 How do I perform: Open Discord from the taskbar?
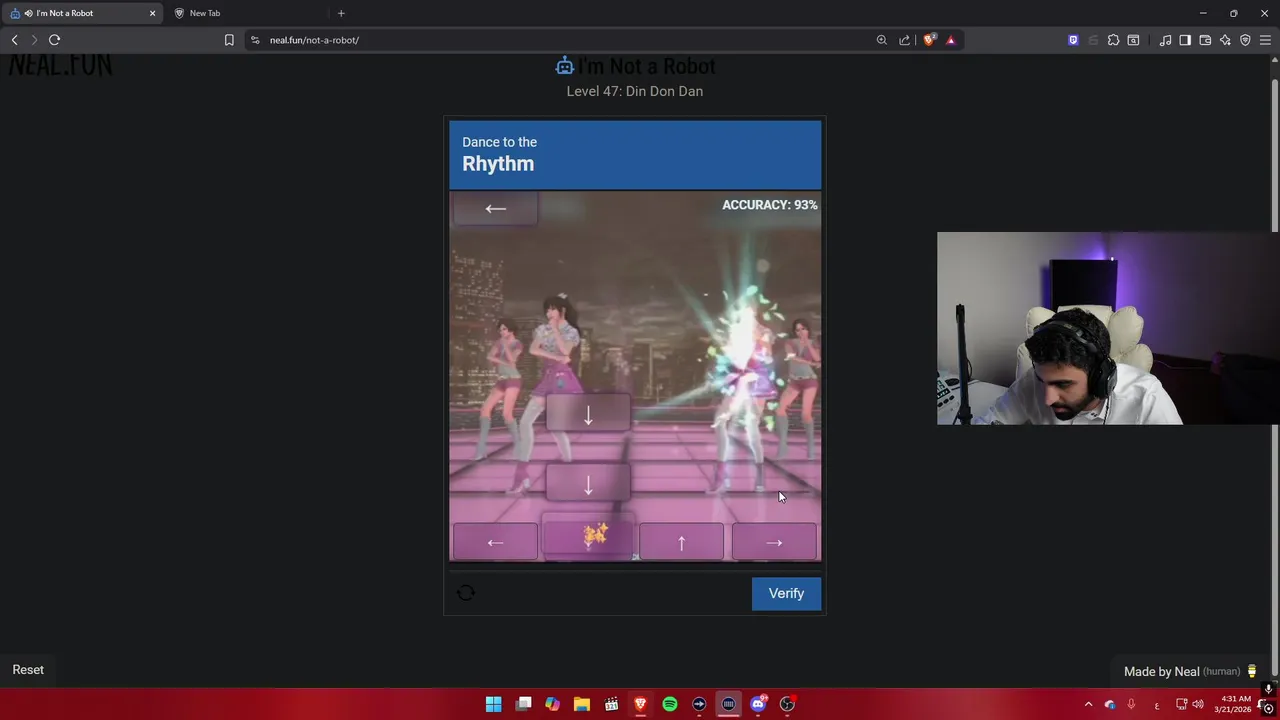coord(758,704)
